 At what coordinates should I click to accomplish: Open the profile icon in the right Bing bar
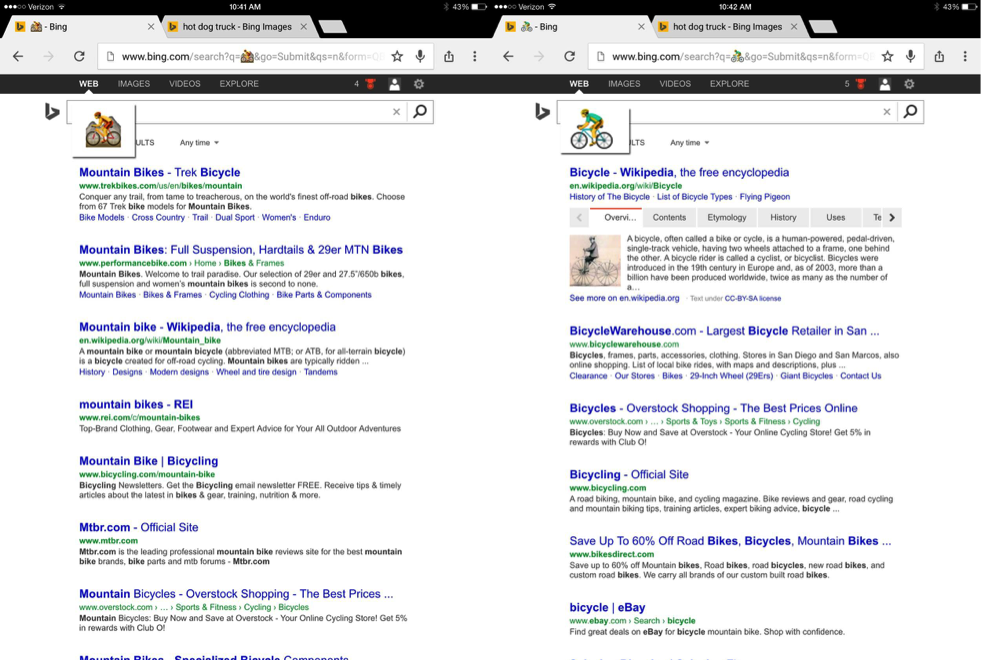[885, 84]
